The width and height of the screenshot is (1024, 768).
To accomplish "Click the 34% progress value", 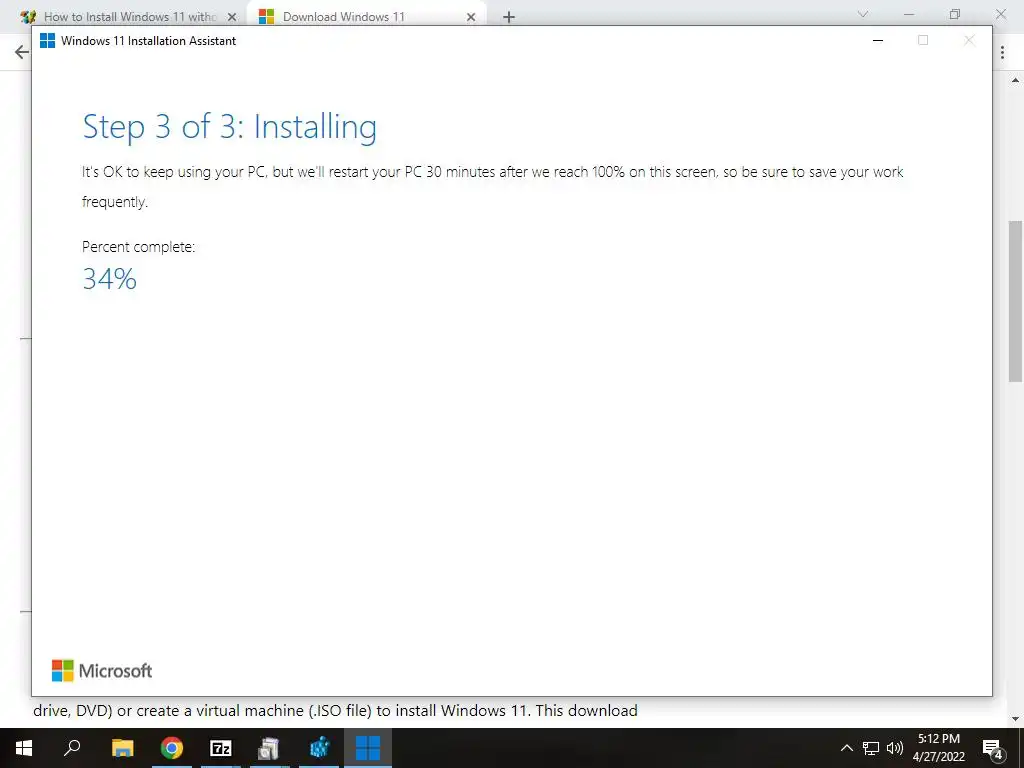I will [110, 280].
